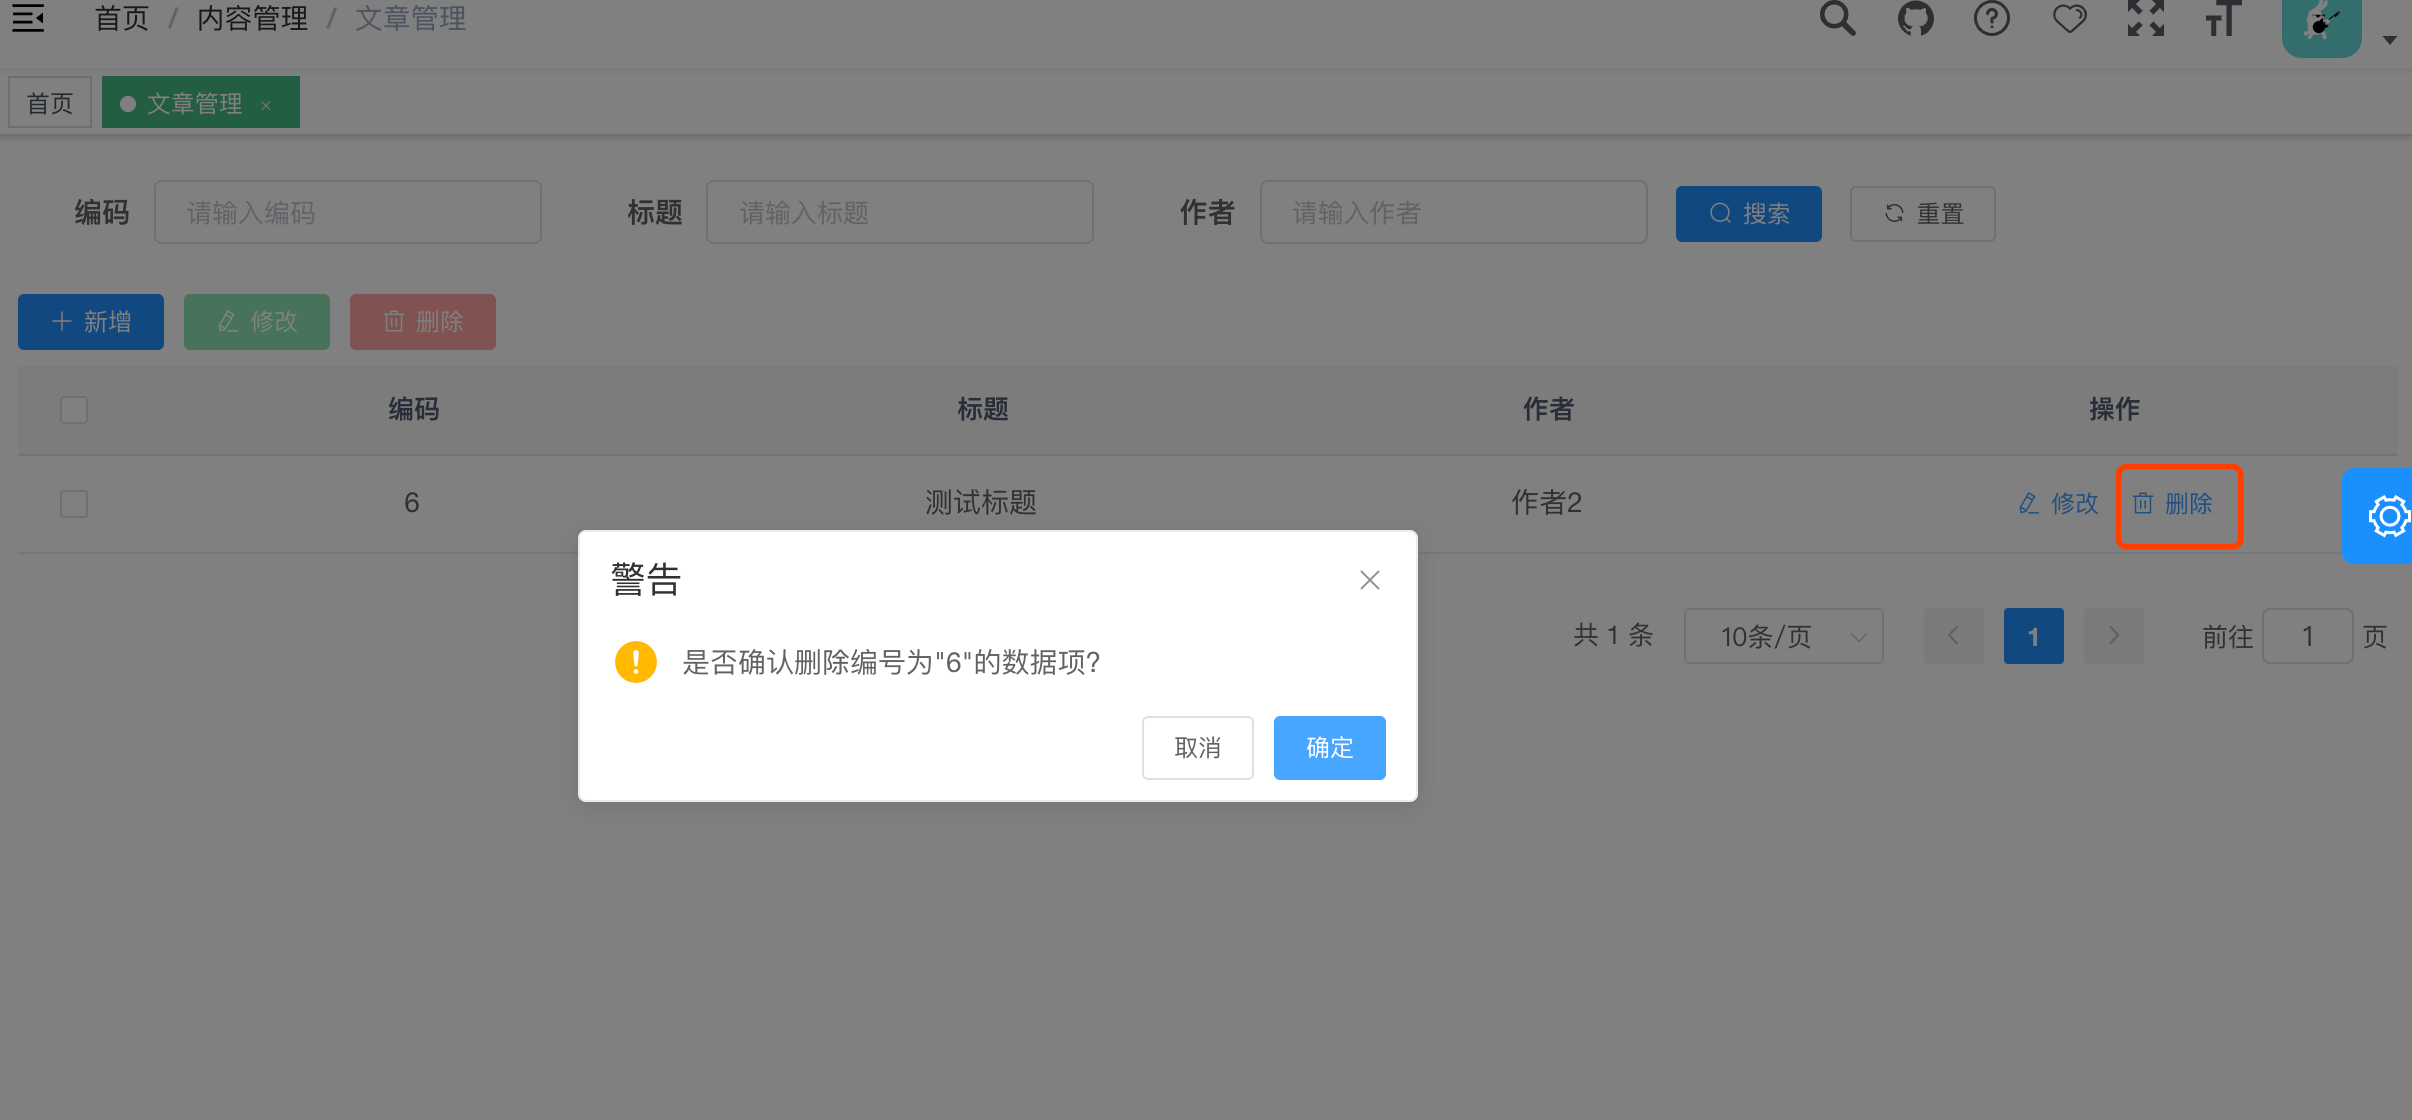2412x1120 pixels.
Task: Go to 首页 in breadcrumb
Action: [122, 18]
